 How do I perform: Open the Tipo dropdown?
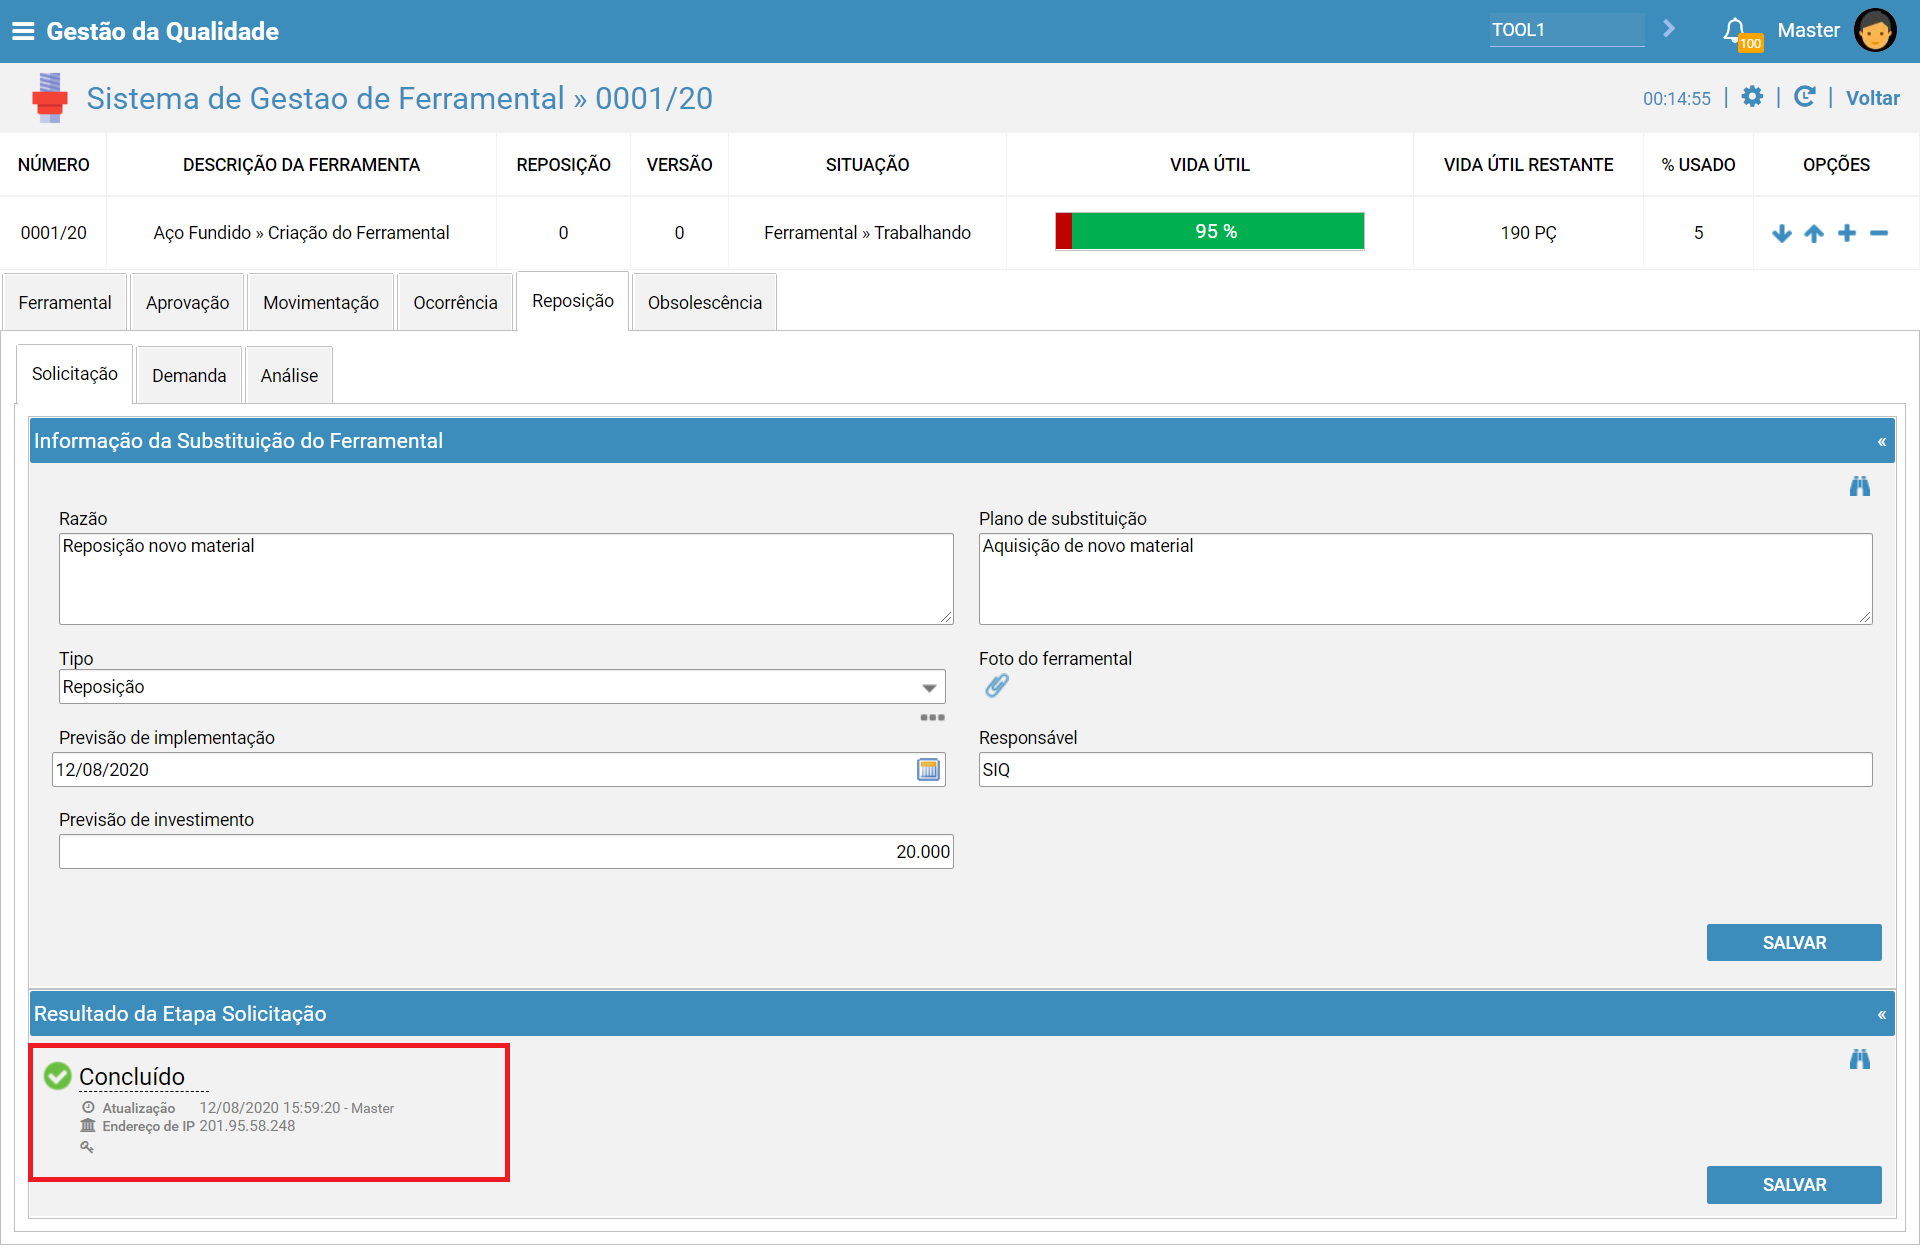click(502, 687)
